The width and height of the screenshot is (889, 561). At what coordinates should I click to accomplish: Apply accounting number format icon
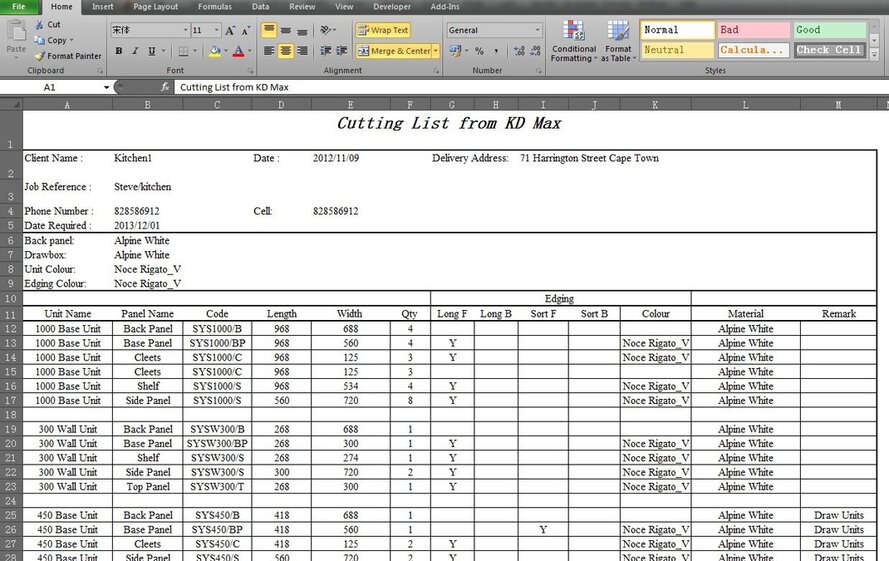pyautogui.click(x=455, y=51)
